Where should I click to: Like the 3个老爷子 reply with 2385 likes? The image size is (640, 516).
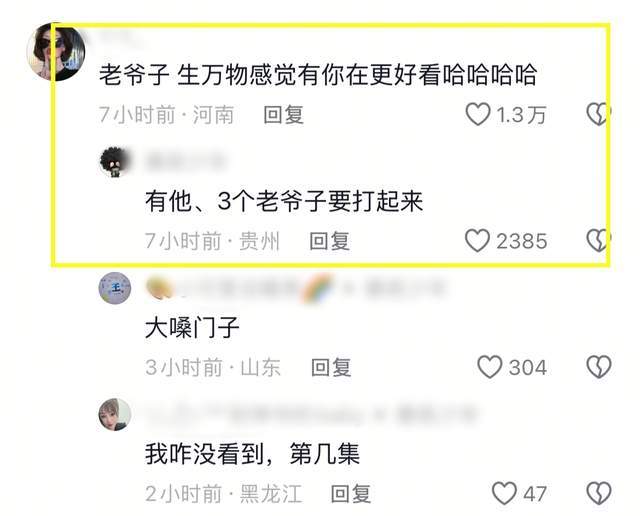click(477, 240)
